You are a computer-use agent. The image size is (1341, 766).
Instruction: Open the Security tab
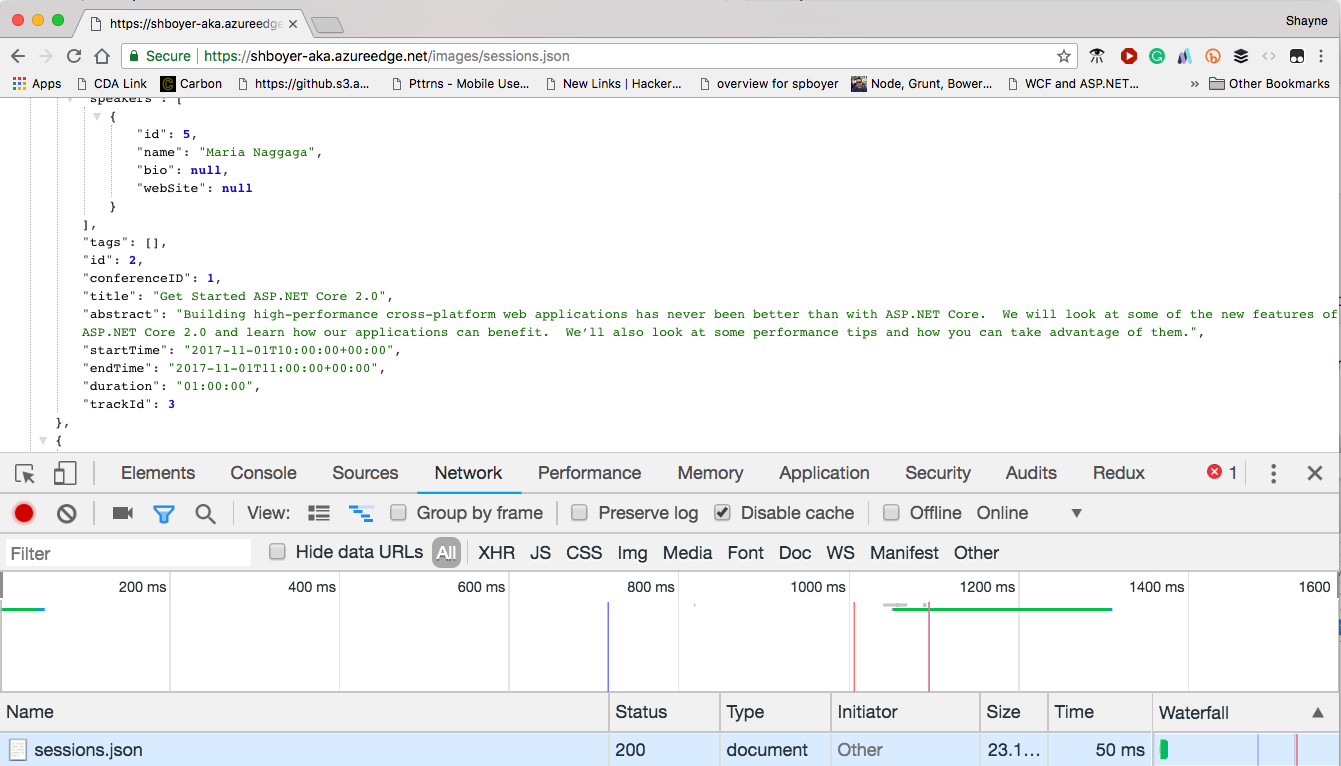[938, 473]
